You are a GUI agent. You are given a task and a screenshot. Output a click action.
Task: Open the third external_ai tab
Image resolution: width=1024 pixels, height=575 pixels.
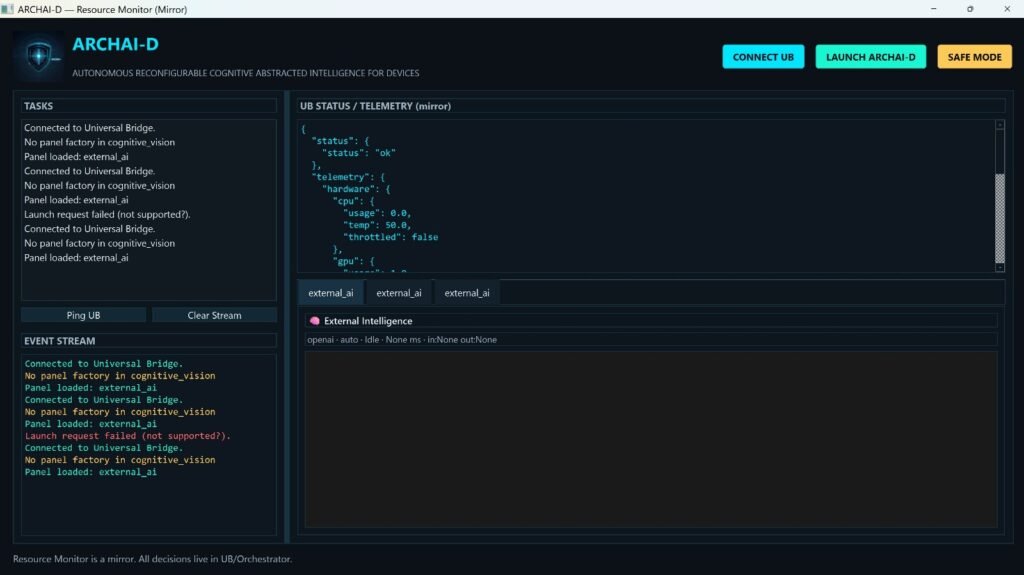tap(466, 293)
